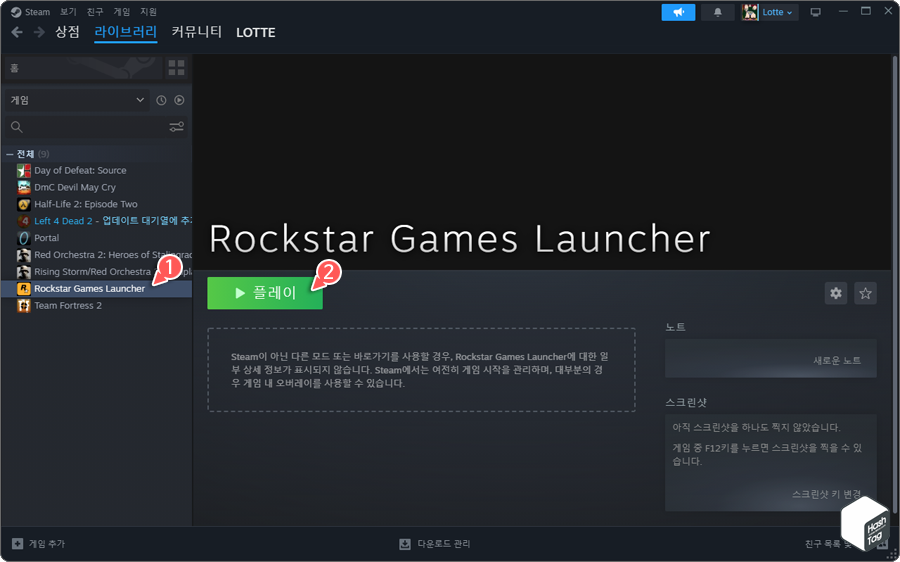Click the Portal game icon
This screenshot has height=562, width=900.
[24, 238]
